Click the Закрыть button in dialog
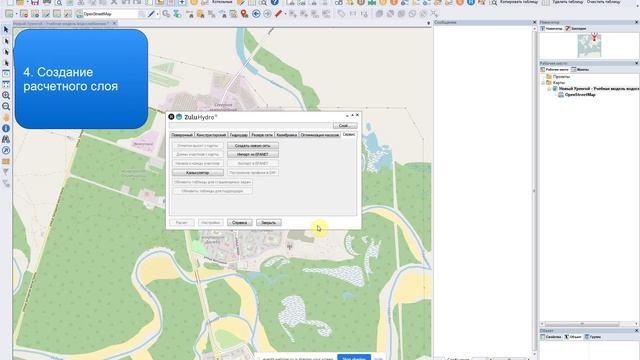This screenshot has width=640, height=360. pyautogui.click(x=269, y=222)
